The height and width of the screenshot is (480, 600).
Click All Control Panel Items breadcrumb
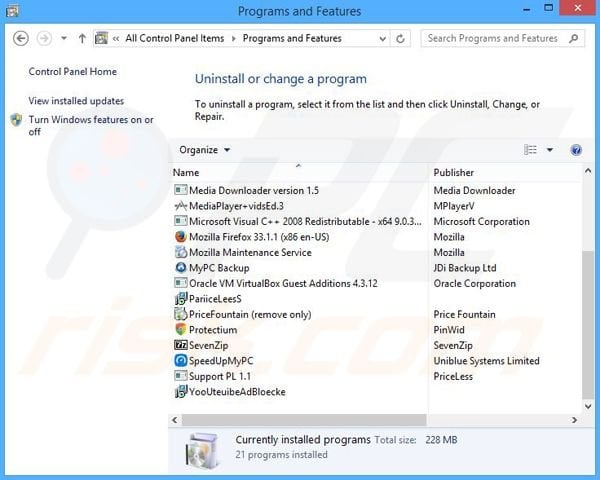pos(174,38)
